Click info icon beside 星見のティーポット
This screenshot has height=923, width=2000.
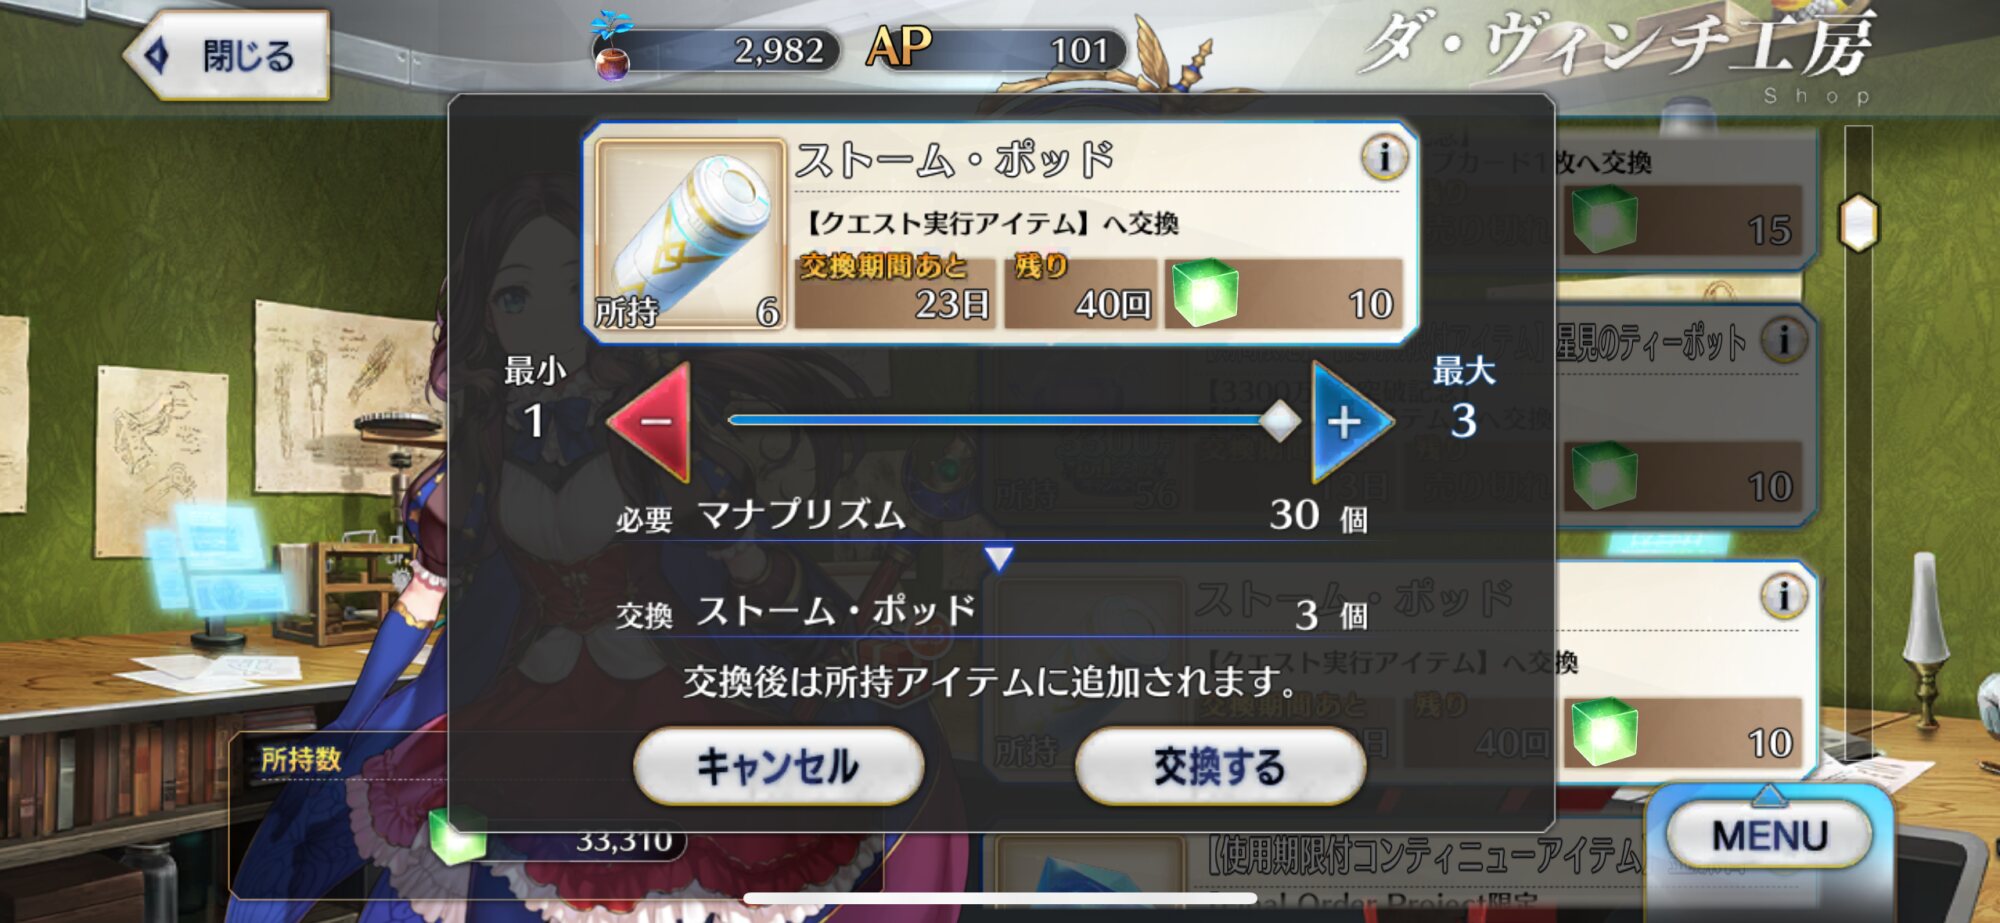(1783, 340)
